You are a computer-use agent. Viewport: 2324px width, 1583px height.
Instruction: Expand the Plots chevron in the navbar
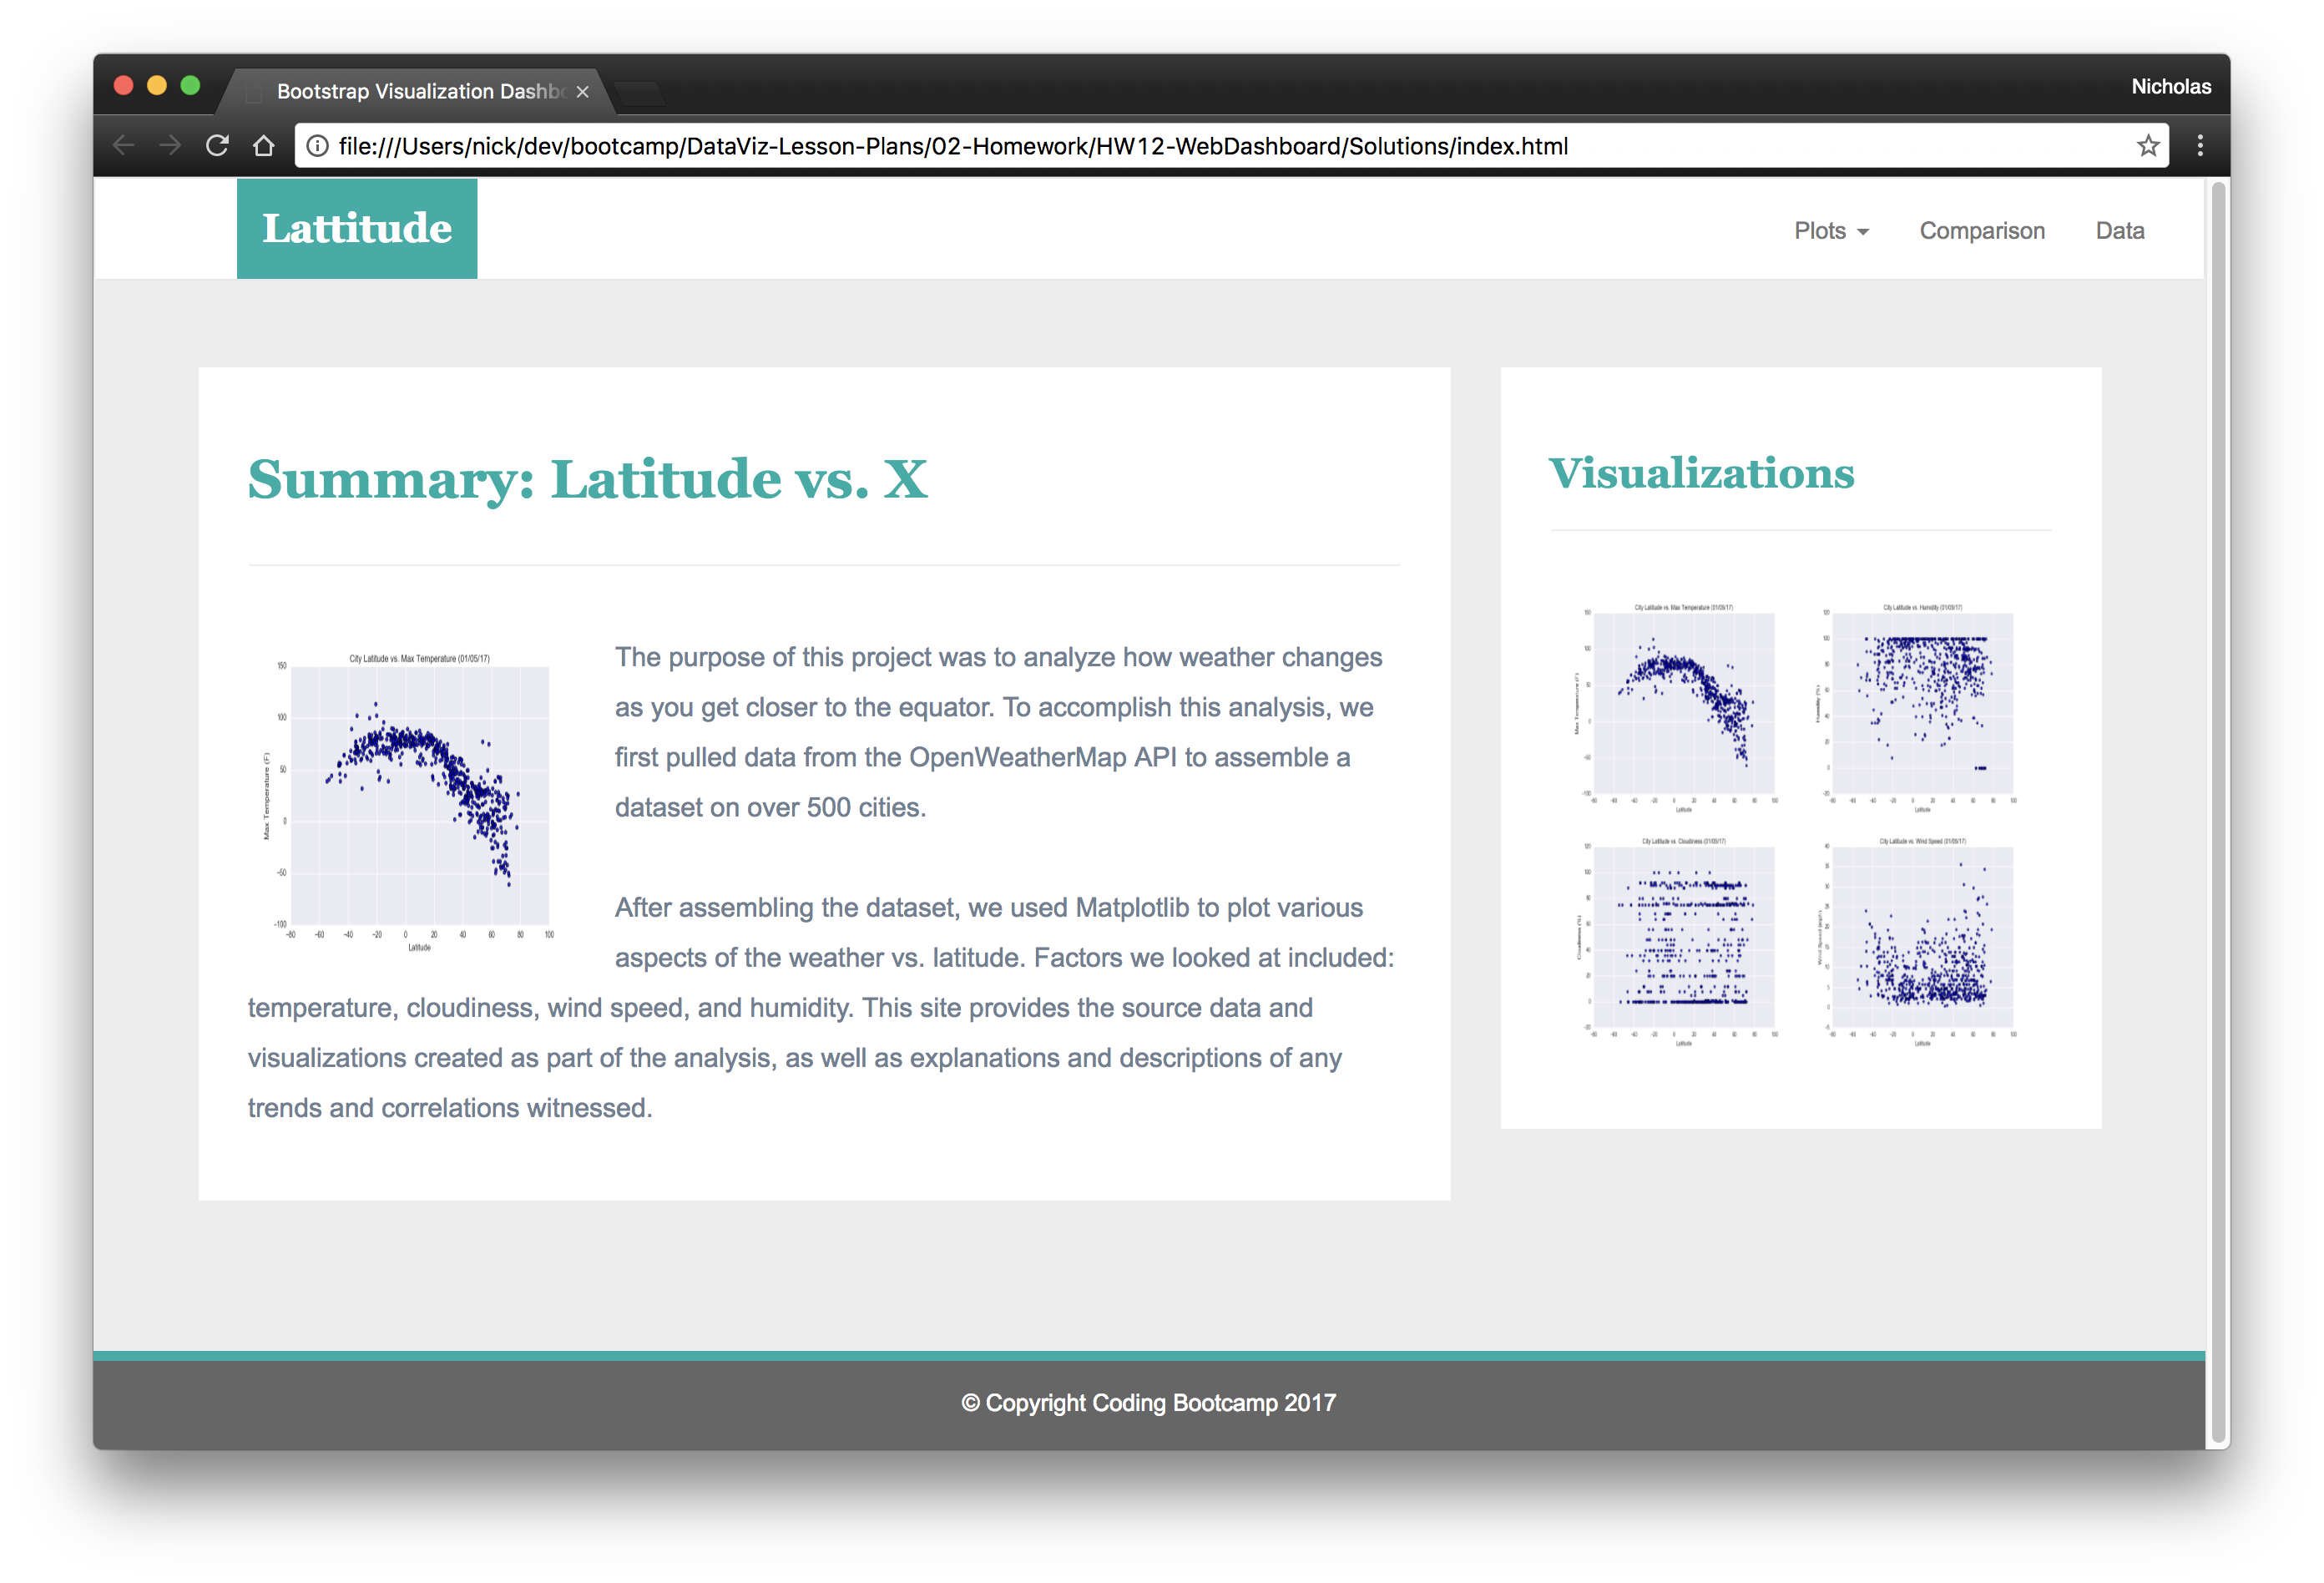pos(1862,232)
